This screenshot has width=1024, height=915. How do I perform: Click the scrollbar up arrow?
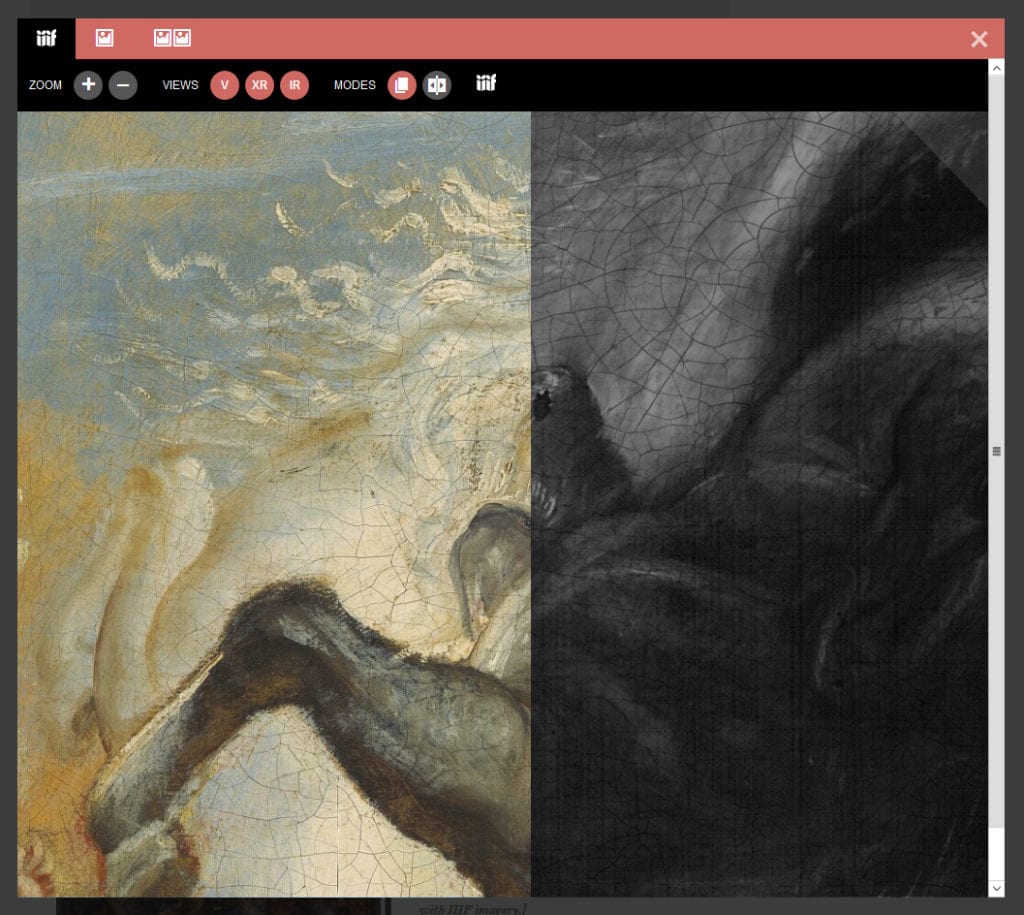coord(996,67)
